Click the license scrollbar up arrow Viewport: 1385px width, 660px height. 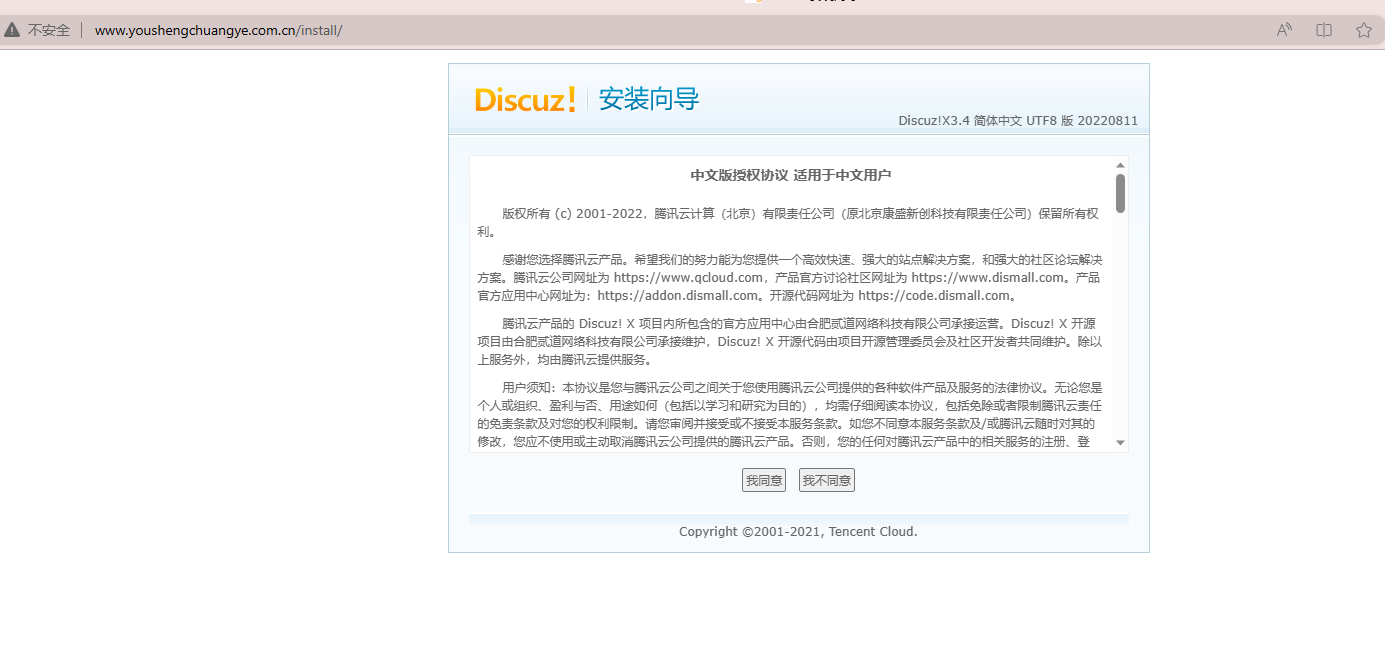tap(1120, 165)
